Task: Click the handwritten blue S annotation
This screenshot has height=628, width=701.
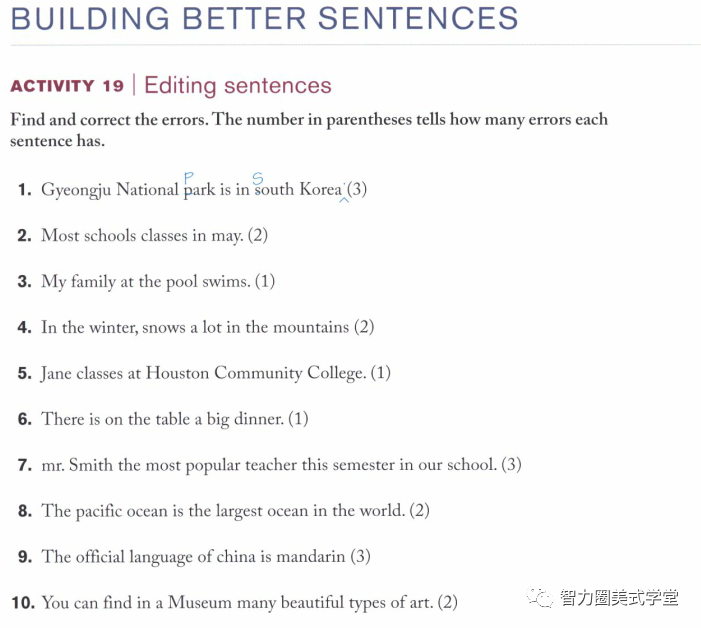Action: [x=258, y=178]
